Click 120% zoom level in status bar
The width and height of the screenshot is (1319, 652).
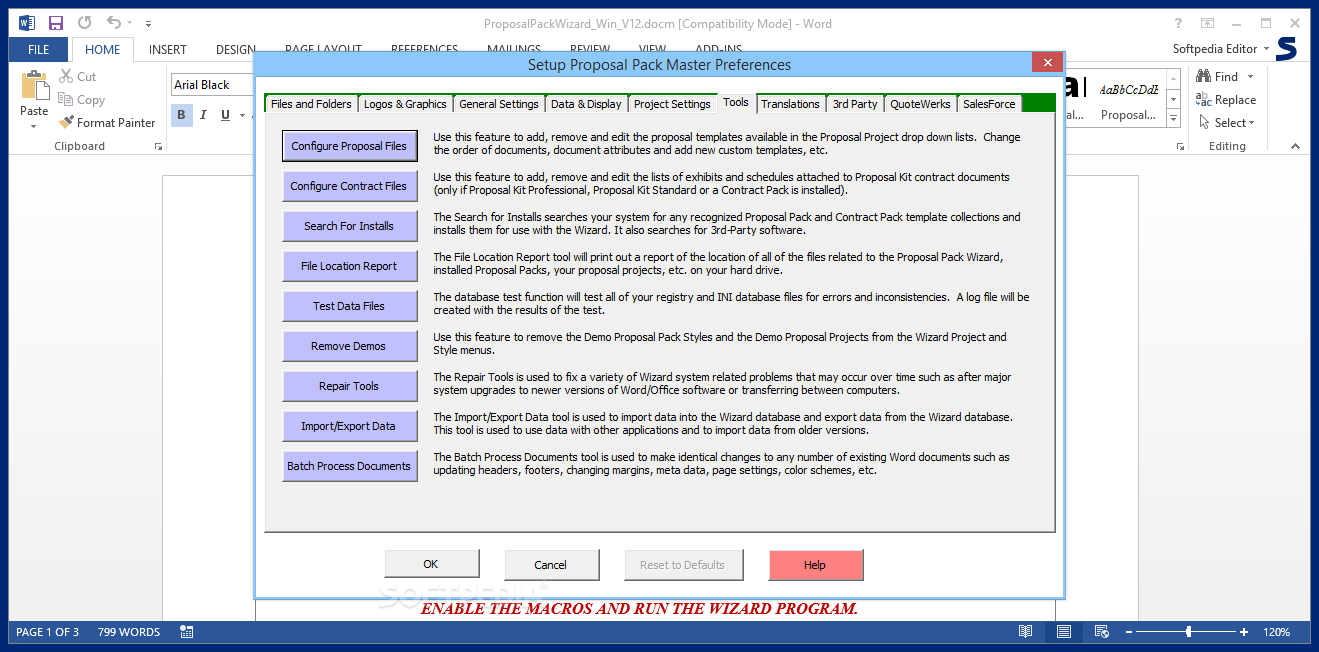[1276, 632]
